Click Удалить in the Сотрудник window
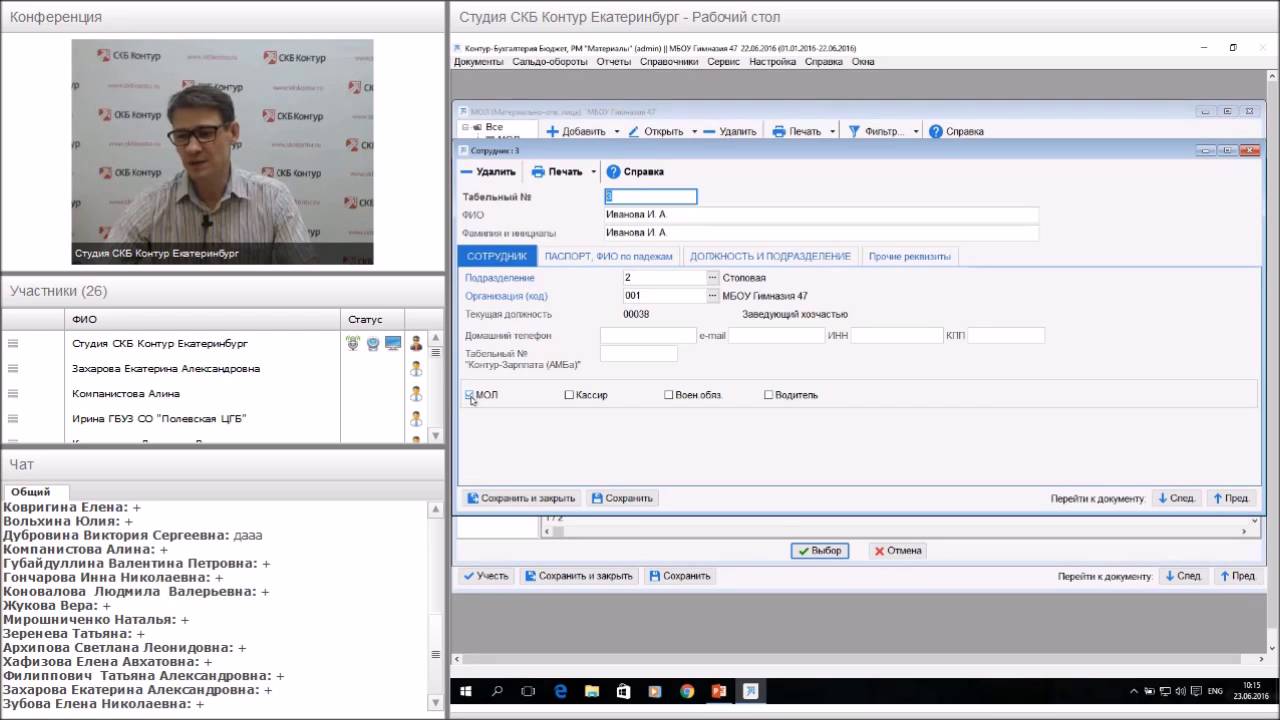The height and width of the screenshot is (720, 1280). click(488, 171)
